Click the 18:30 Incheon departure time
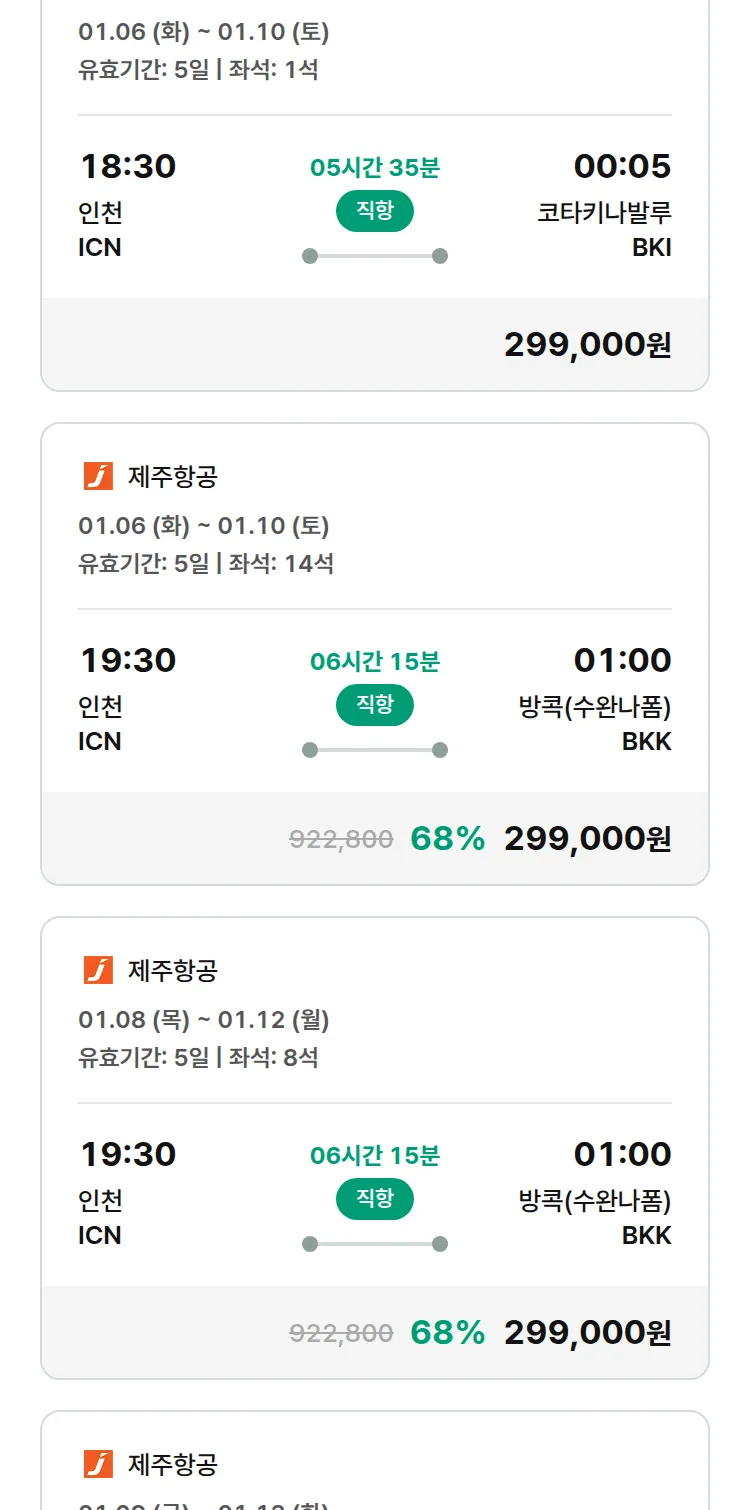Image resolution: width=750 pixels, height=1510 pixels. coord(128,166)
